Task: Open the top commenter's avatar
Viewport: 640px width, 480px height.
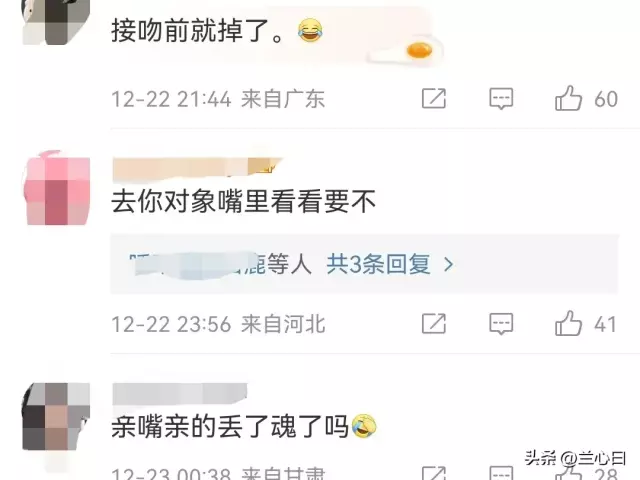Action: click(x=56, y=22)
